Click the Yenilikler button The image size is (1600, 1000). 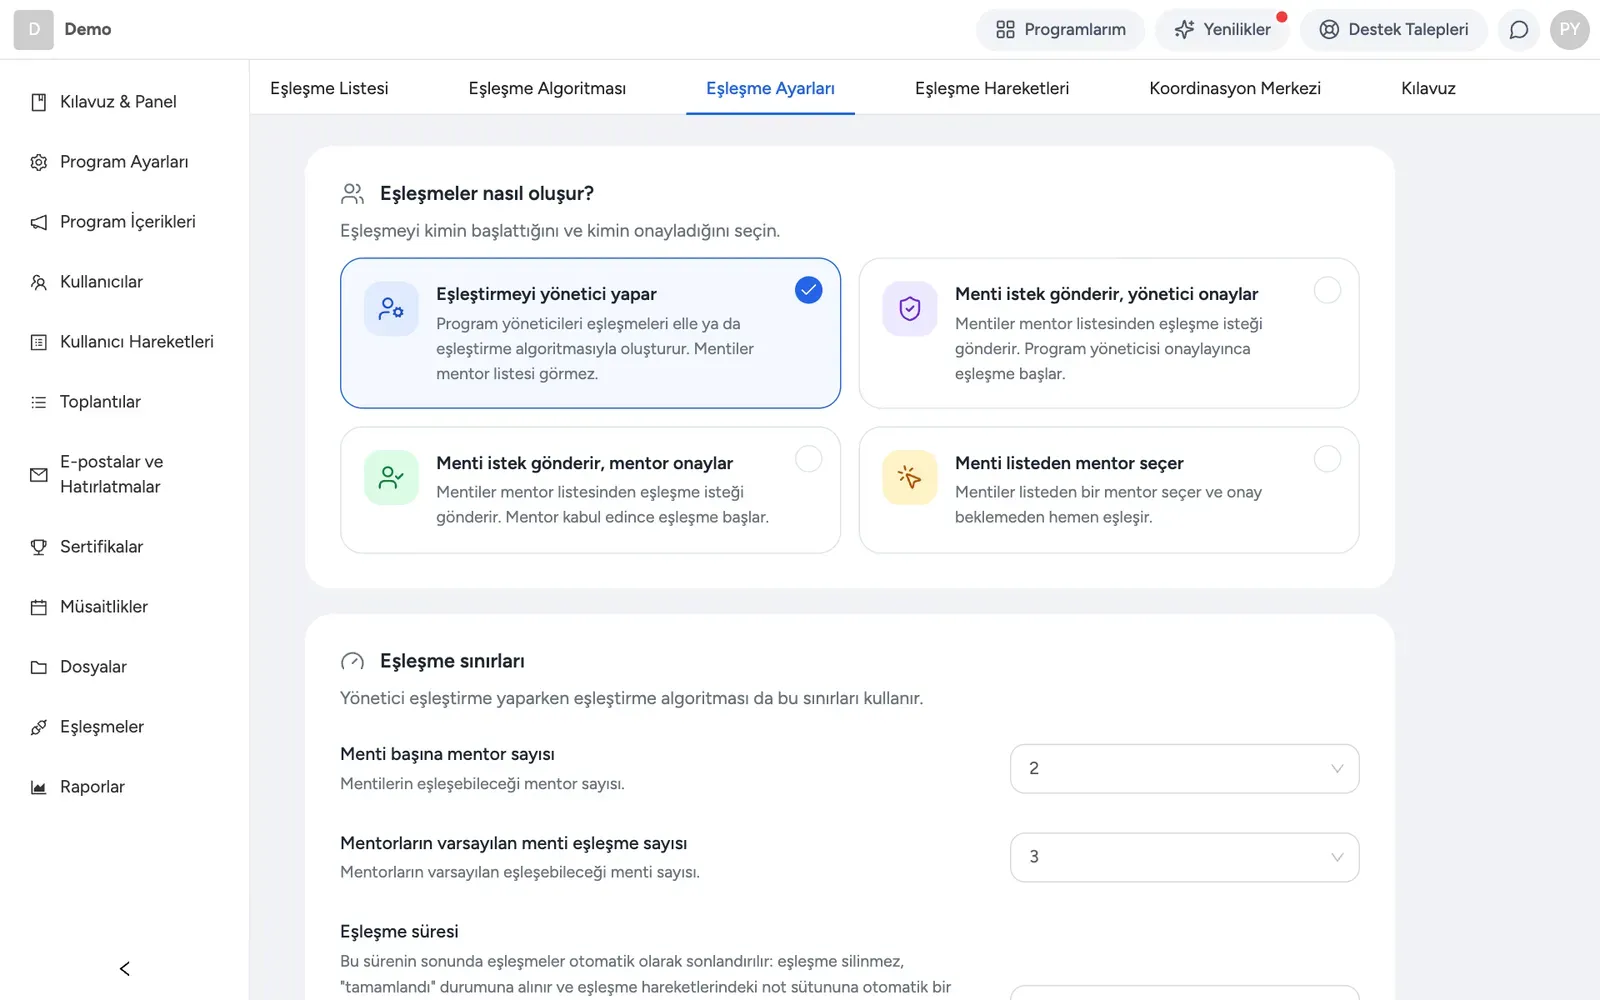(1223, 30)
